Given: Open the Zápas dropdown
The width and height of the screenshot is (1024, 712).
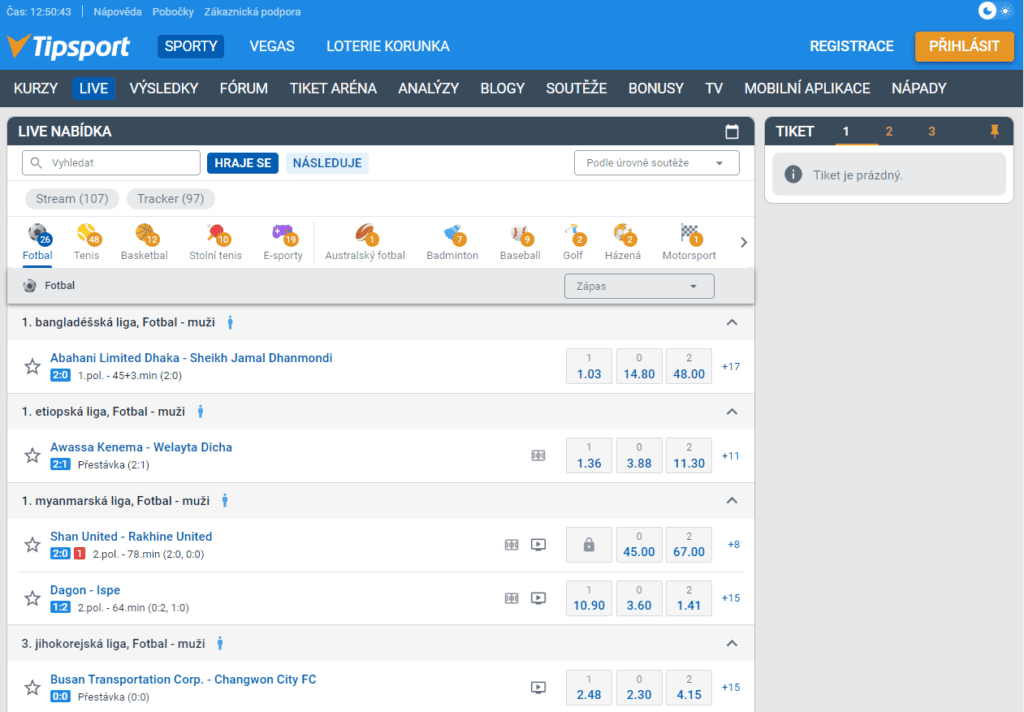Looking at the screenshot, I should [x=639, y=286].
